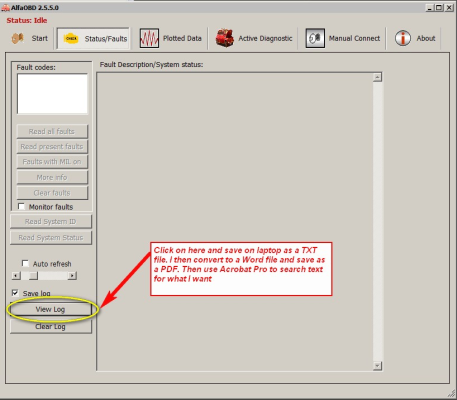Click the Clear Log button

pyautogui.click(x=51, y=327)
